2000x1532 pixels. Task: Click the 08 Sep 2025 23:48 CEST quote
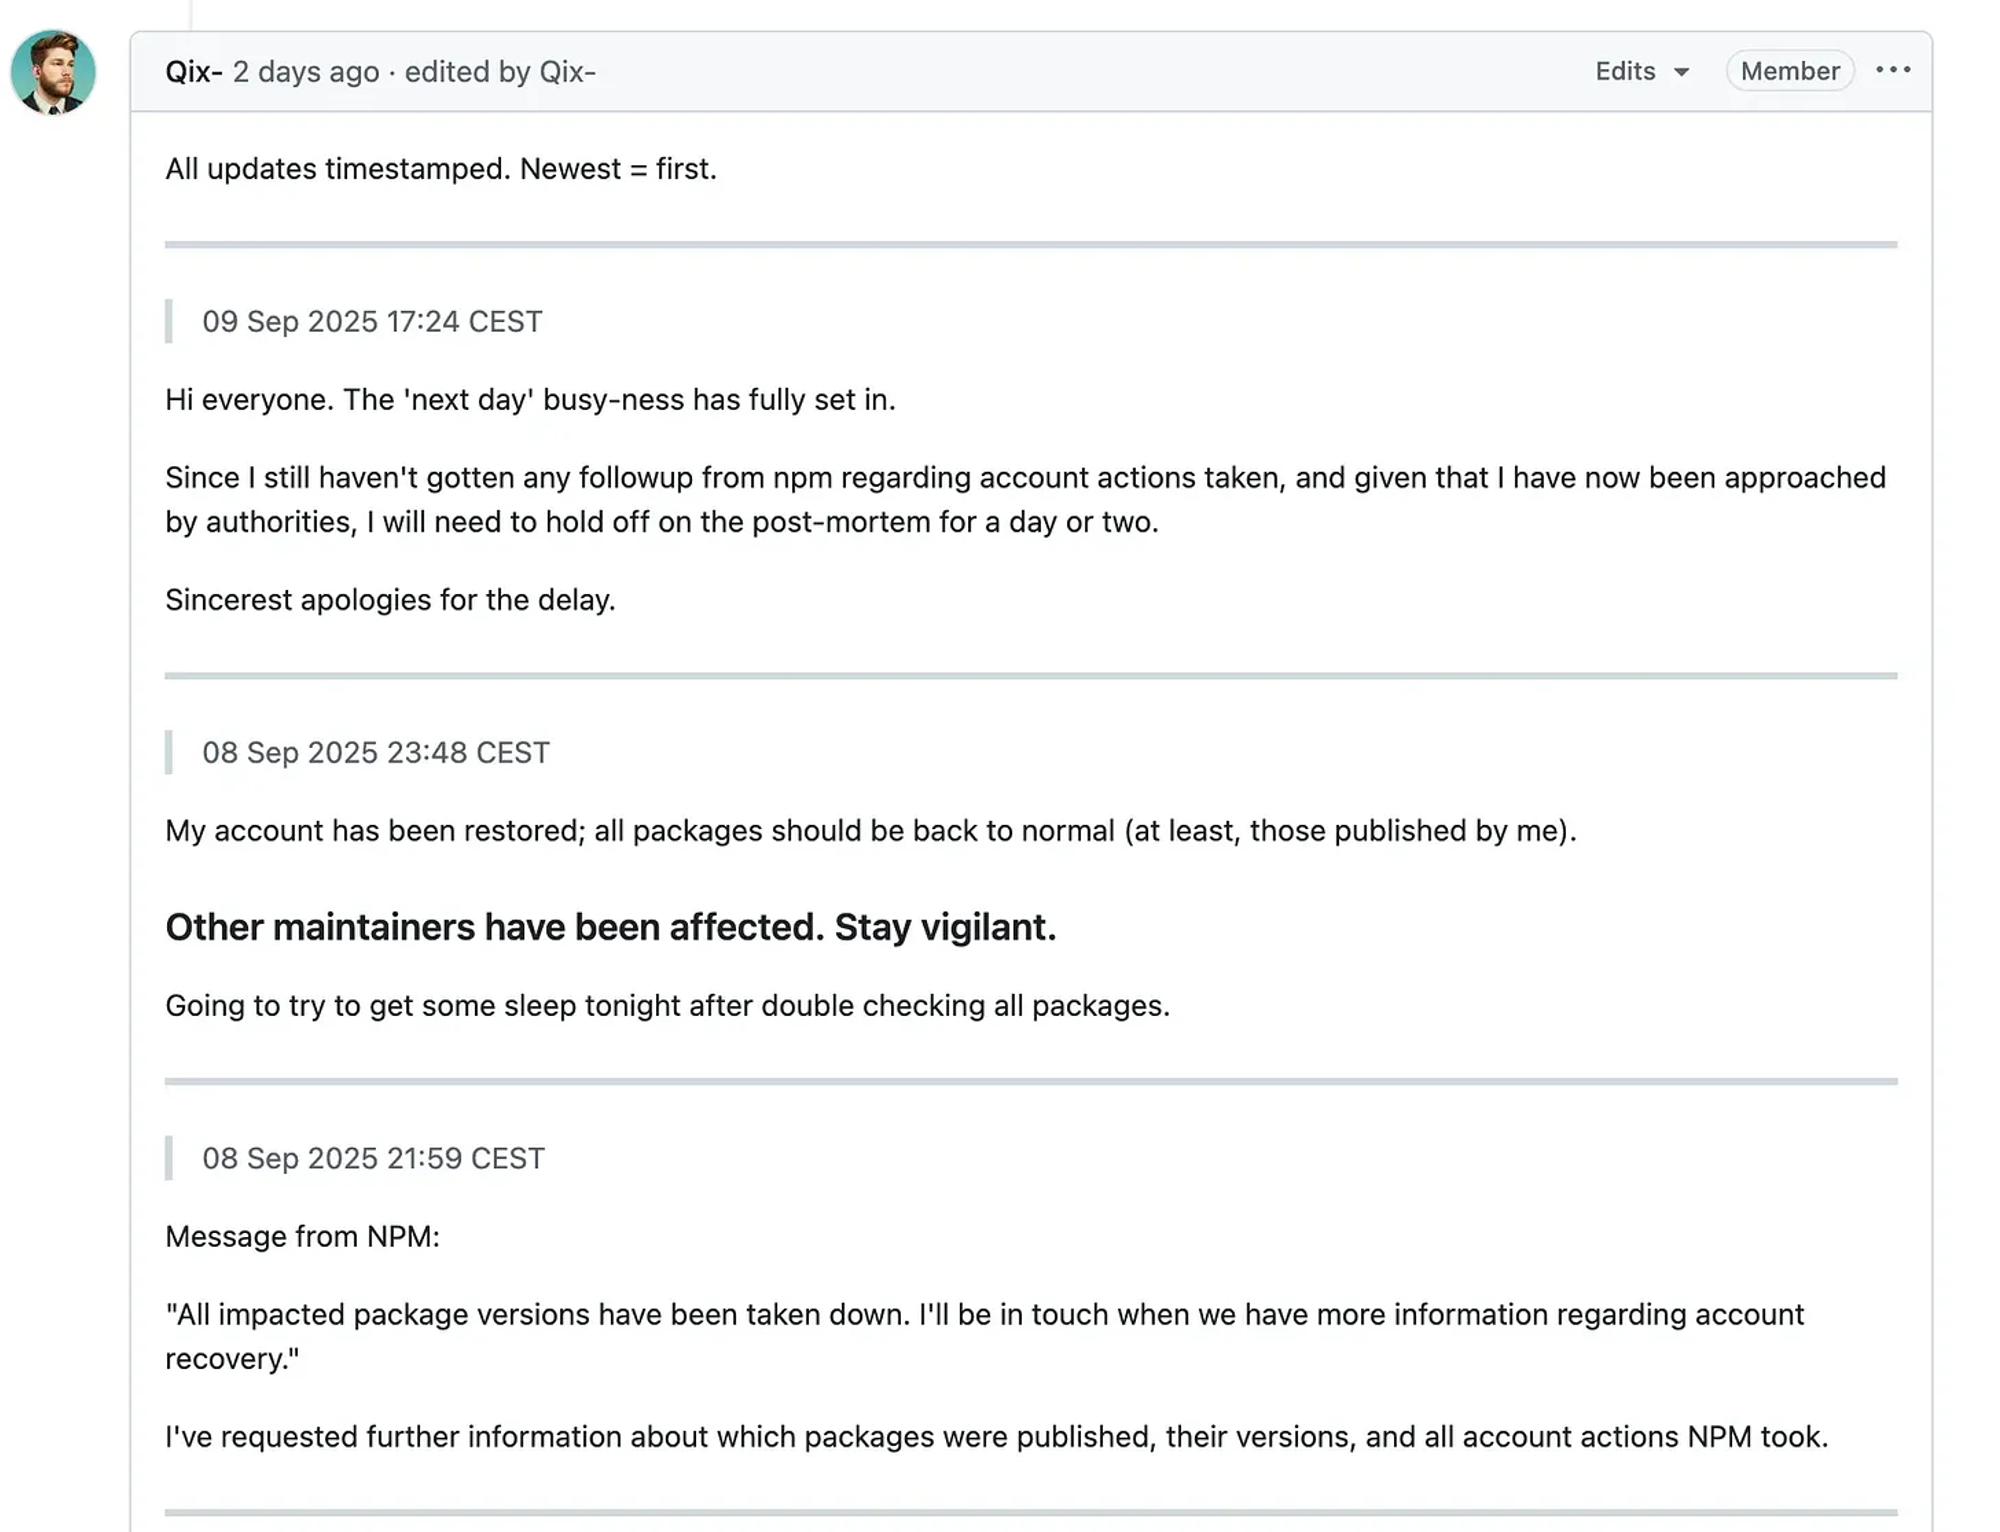pyautogui.click(x=376, y=752)
